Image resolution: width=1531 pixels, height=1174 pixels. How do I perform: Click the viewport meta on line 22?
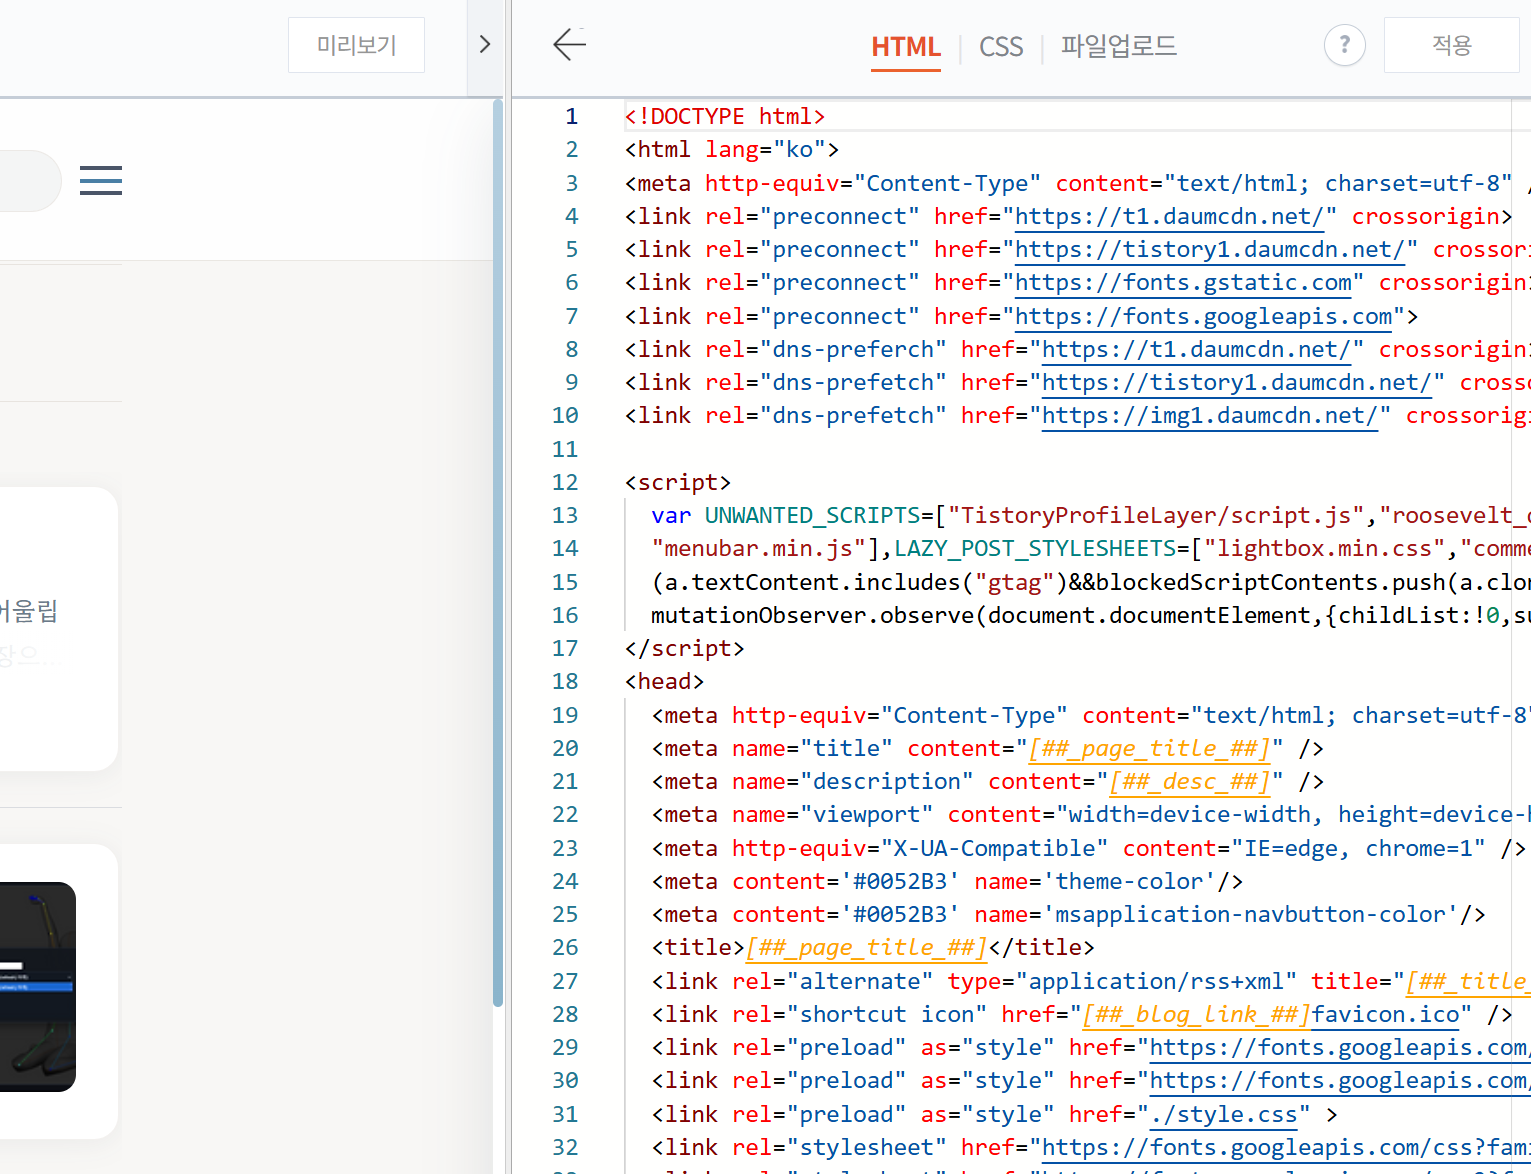click(x=1090, y=815)
